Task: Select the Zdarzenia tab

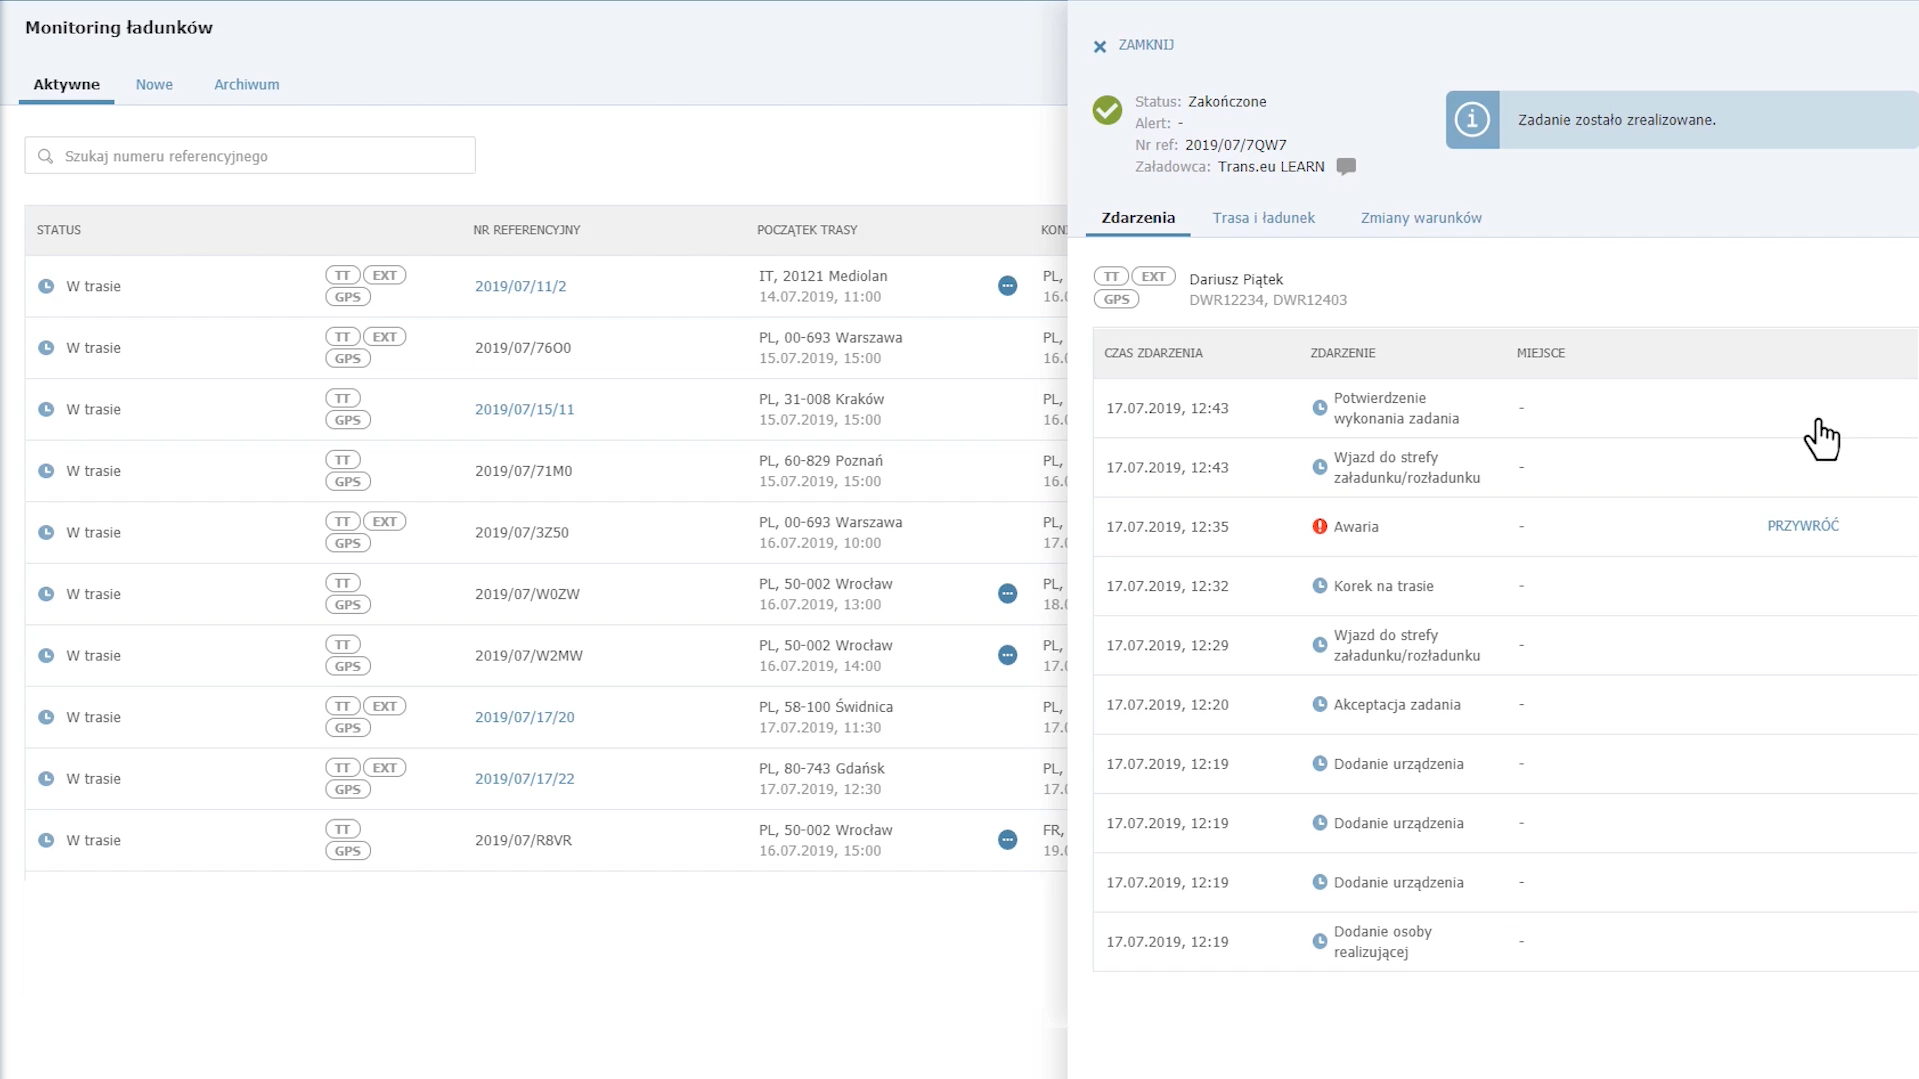Action: click(1138, 218)
